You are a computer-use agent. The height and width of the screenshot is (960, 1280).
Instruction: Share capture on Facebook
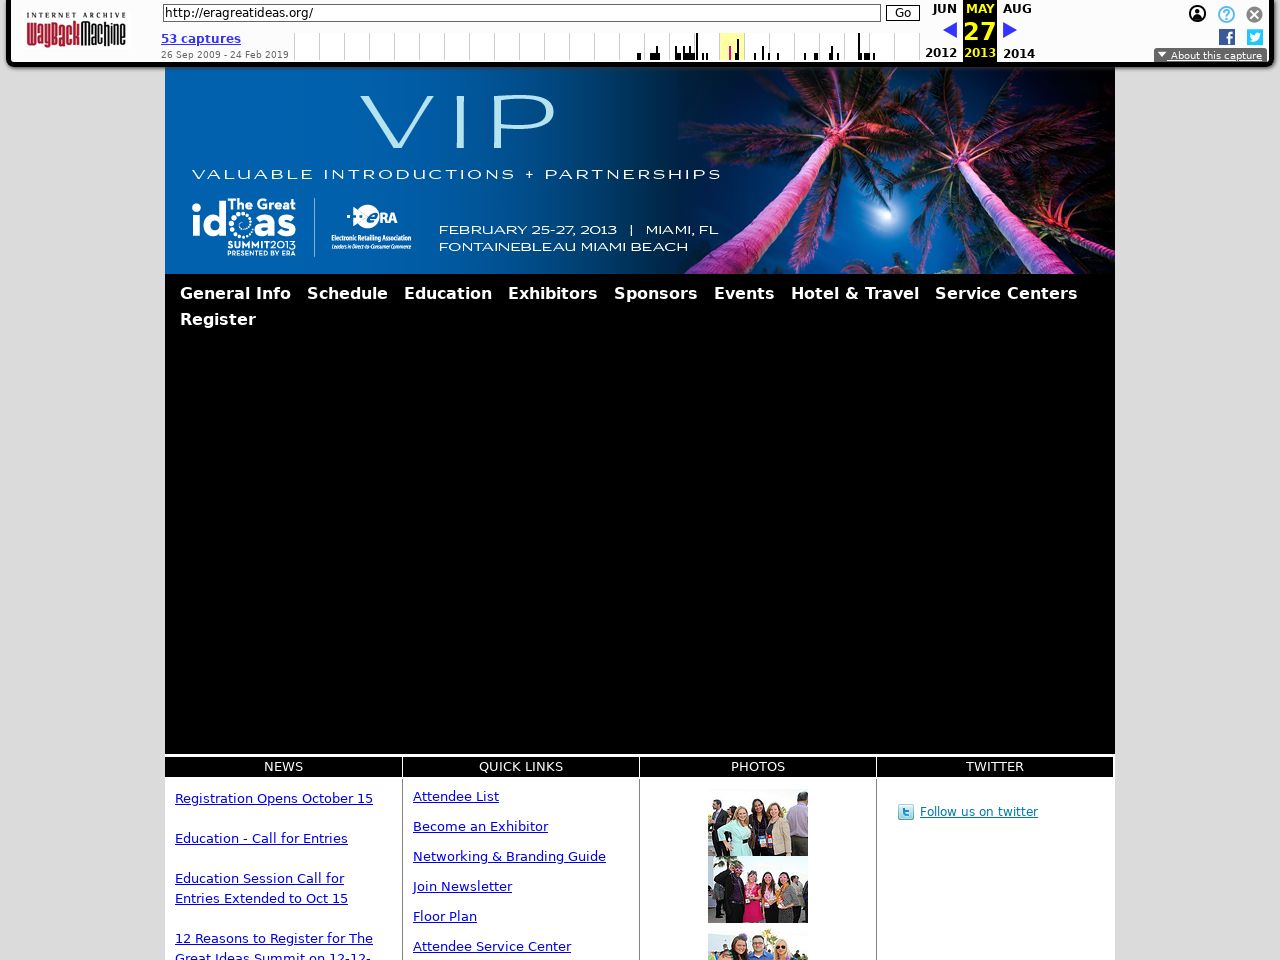1227,37
